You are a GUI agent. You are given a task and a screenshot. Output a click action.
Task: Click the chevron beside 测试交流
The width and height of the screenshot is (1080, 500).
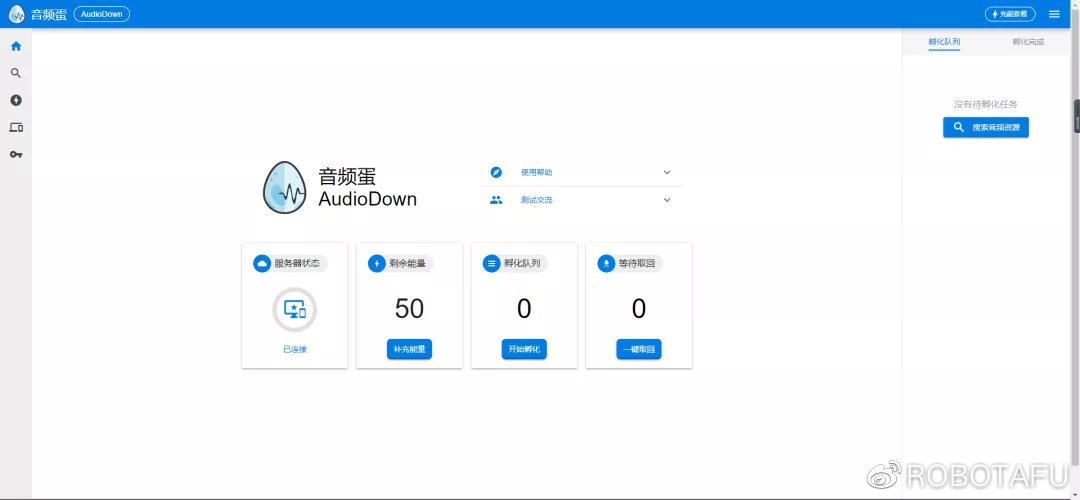pos(667,200)
